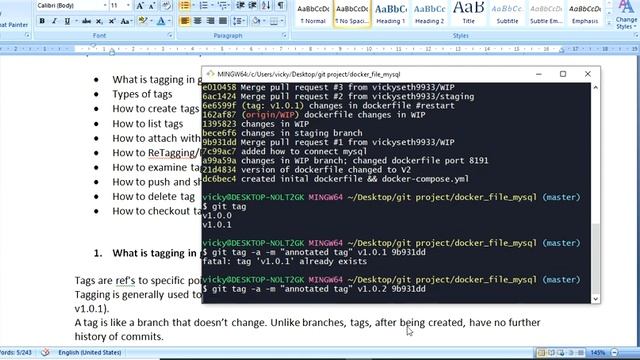
Task: Open the multilevel list menu
Action: (222, 6)
